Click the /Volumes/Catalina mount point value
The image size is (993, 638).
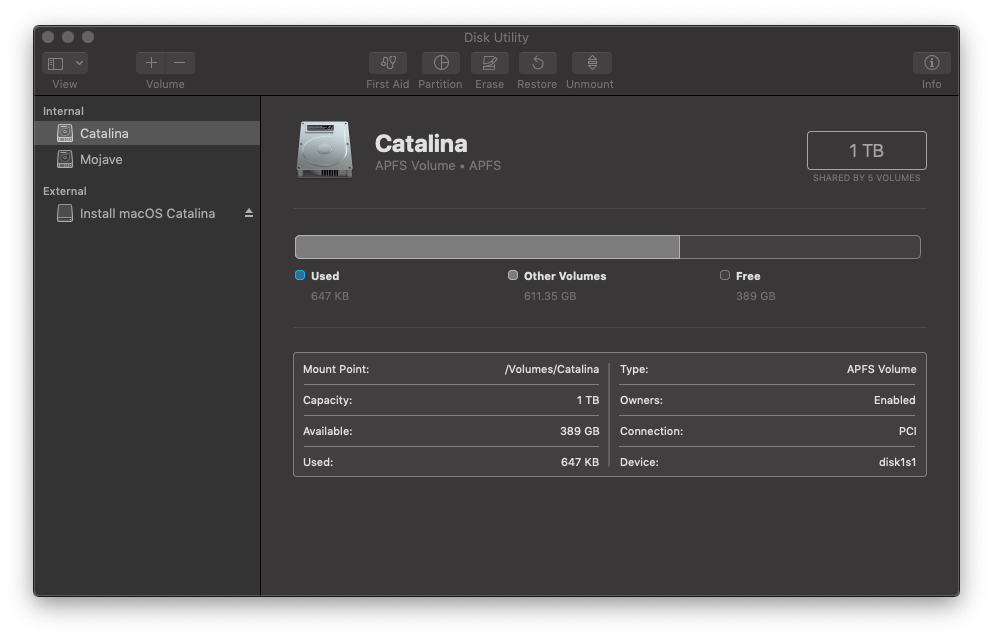[552, 369]
